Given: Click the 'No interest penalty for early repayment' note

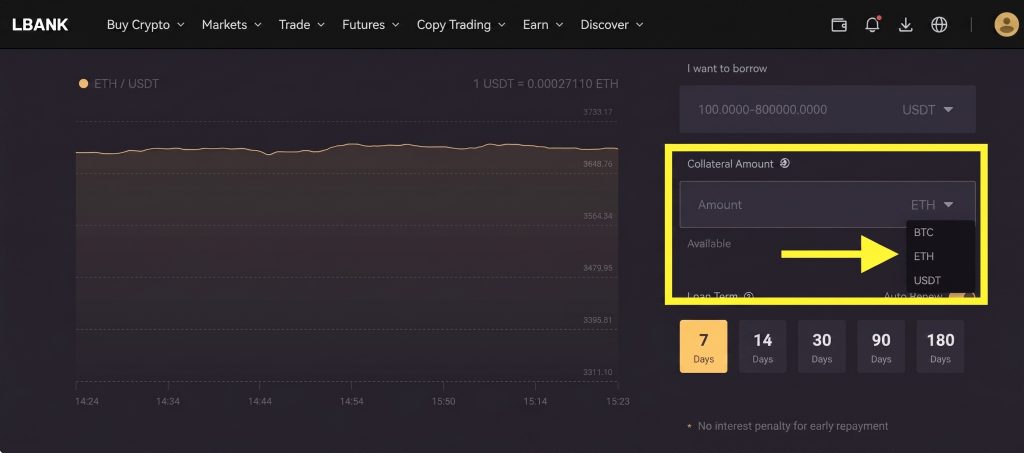Looking at the screenshot, I should click(793, 426).
